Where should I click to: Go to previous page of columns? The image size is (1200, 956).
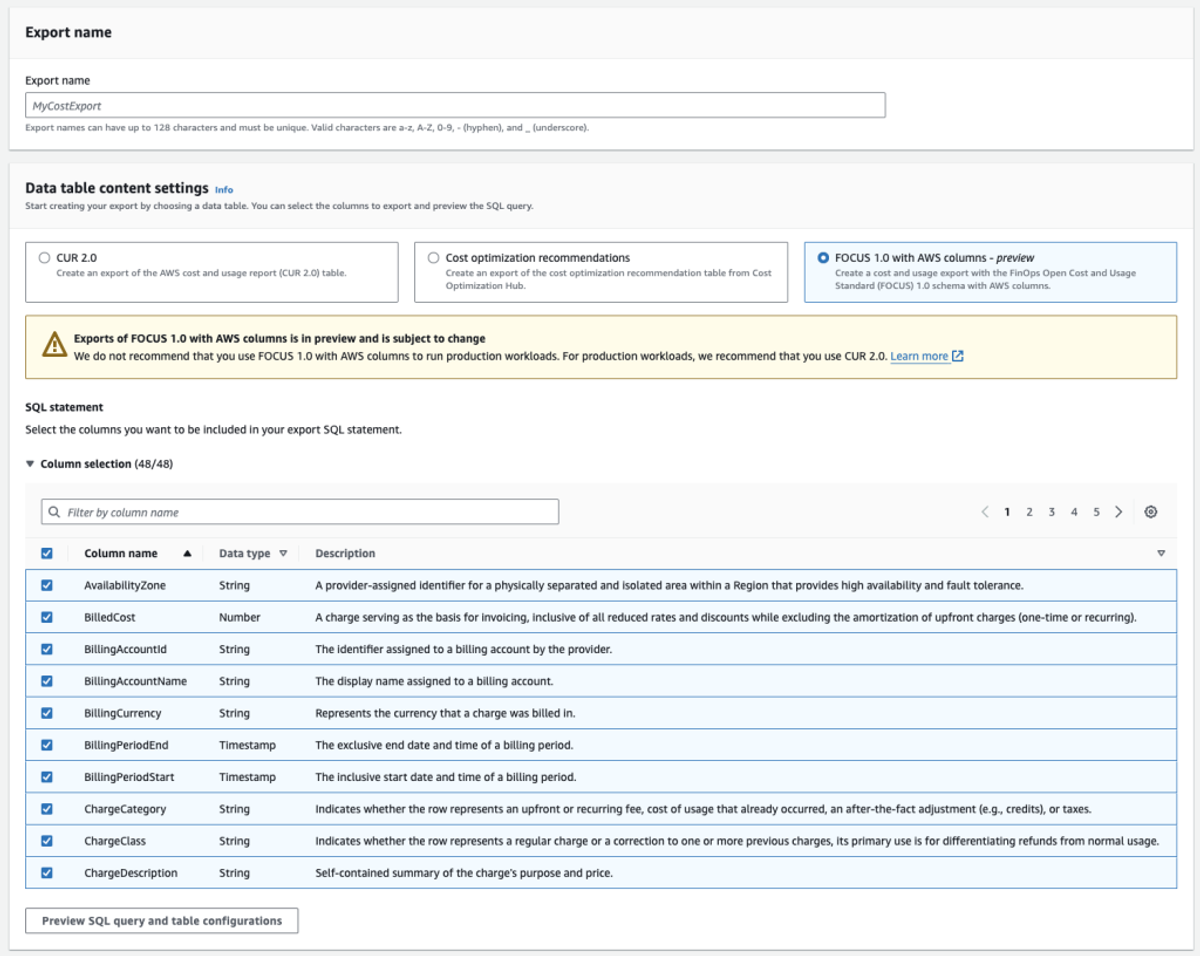(985, 512)
